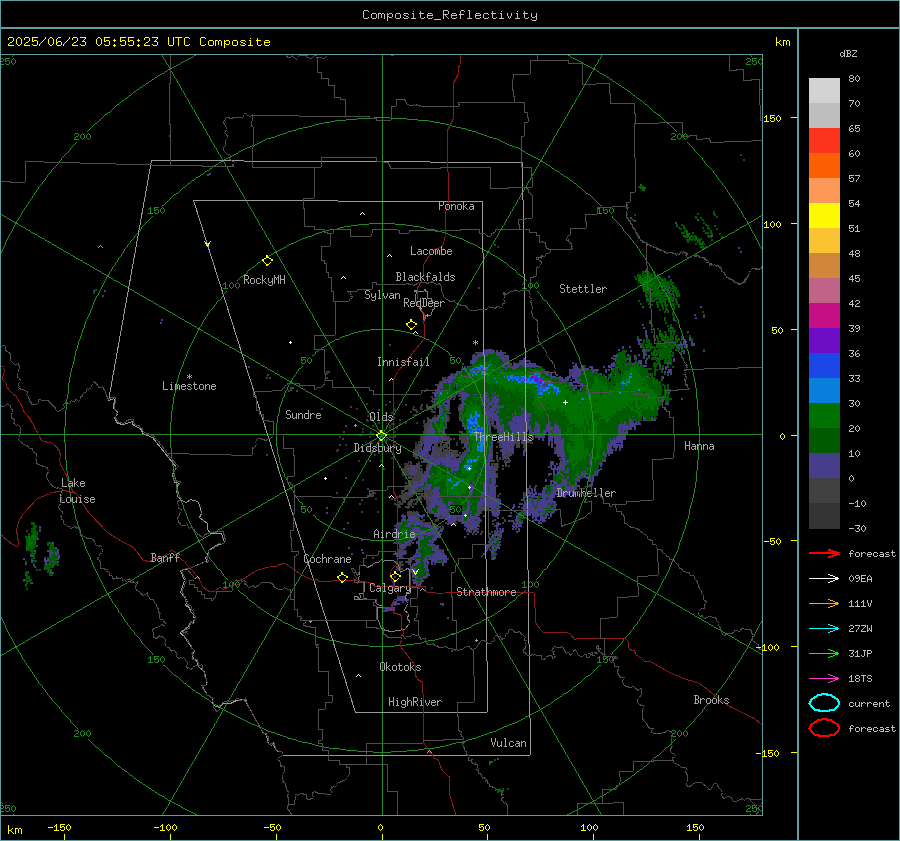Click the Lacombe label
The height and width of the screenshot is (841, 900).
(430, 251)
